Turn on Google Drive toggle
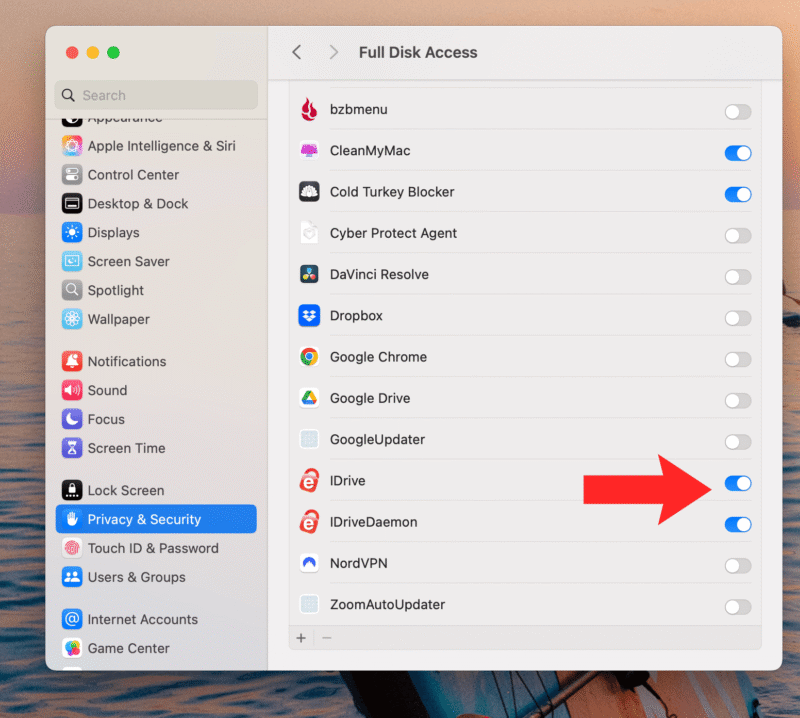The height and width of the screenshot is (718, 800). tap(738, 401)
